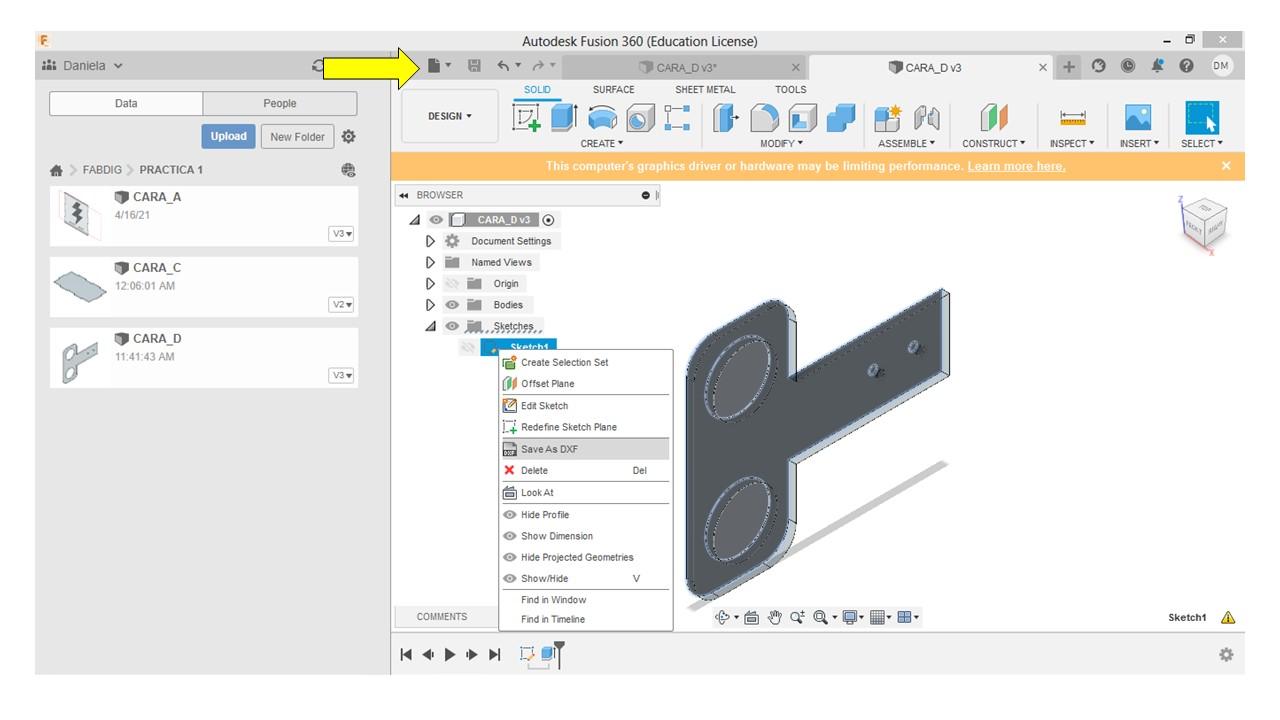Viewport: 1280px width, 720px height.
Task: Open the Help question mark menu
Action: pos(1187,66)
